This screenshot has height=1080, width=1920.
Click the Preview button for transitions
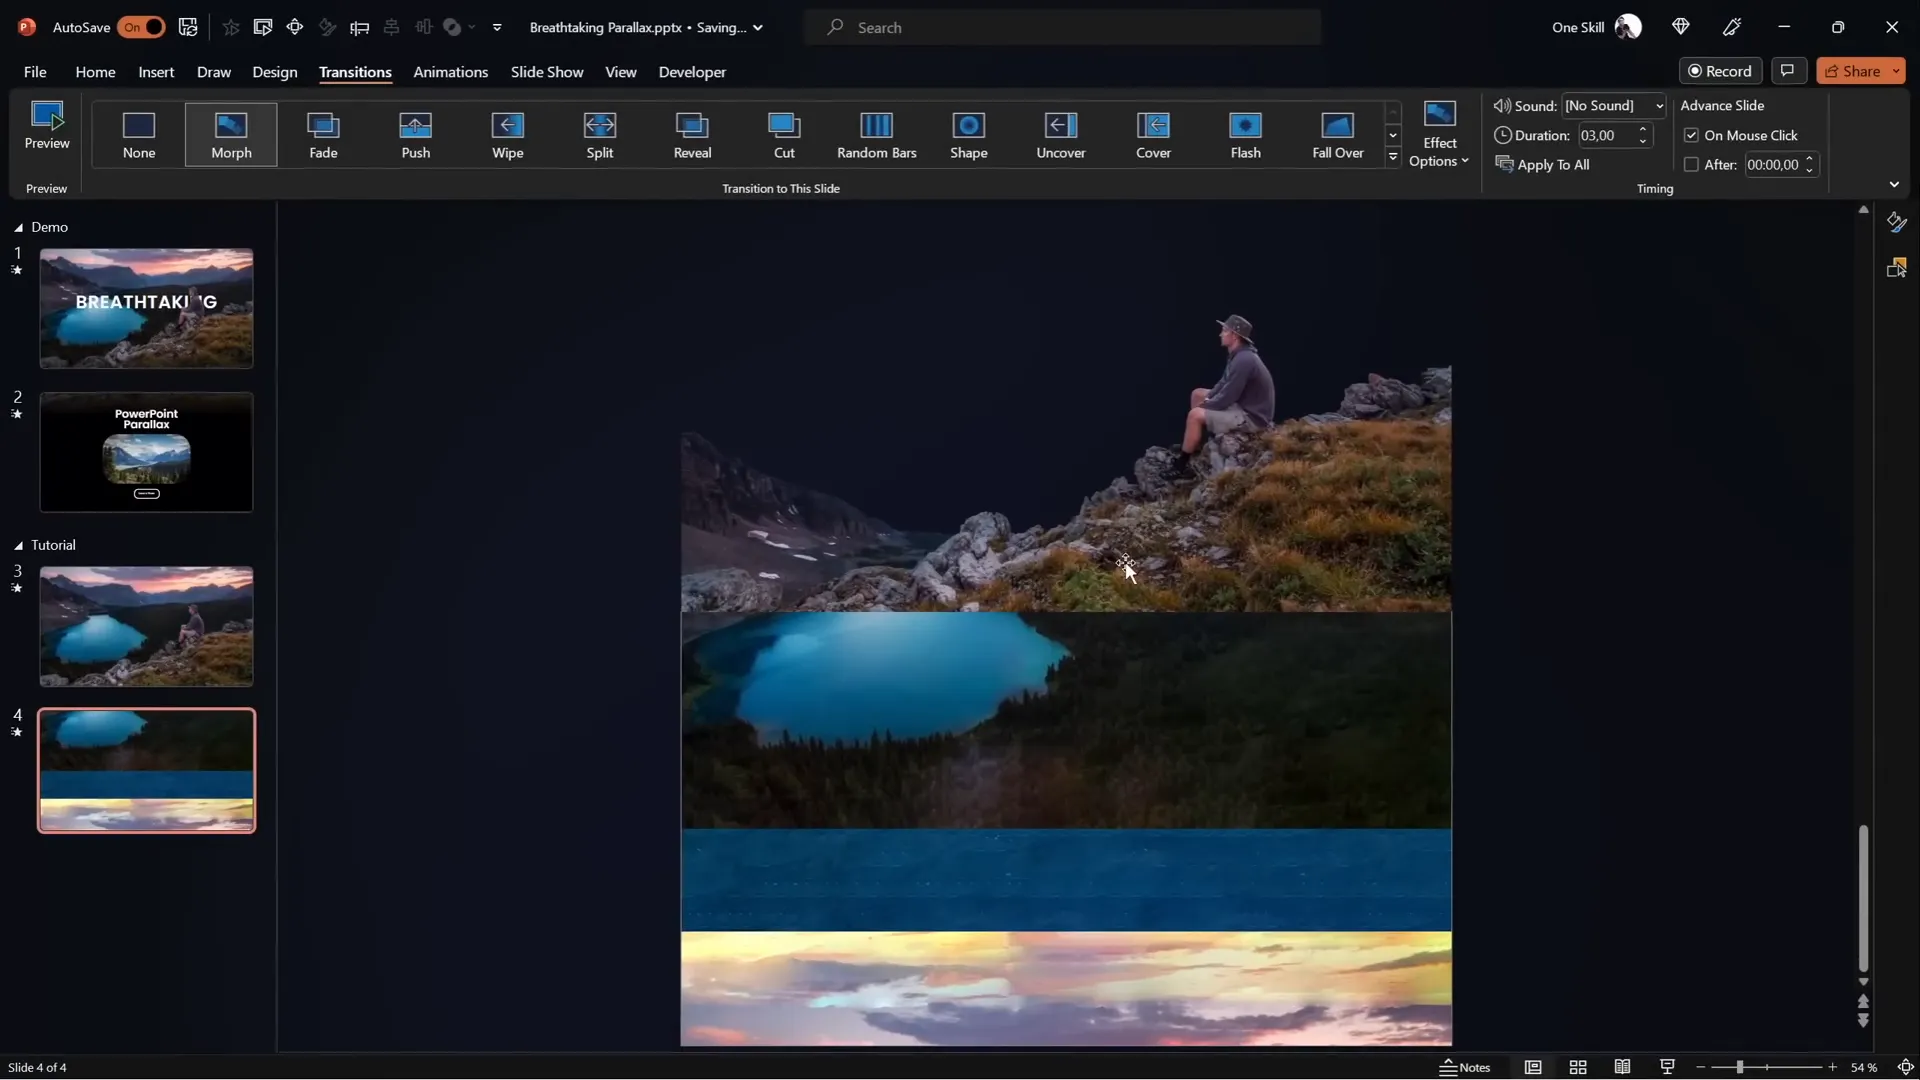click(45, 128)
